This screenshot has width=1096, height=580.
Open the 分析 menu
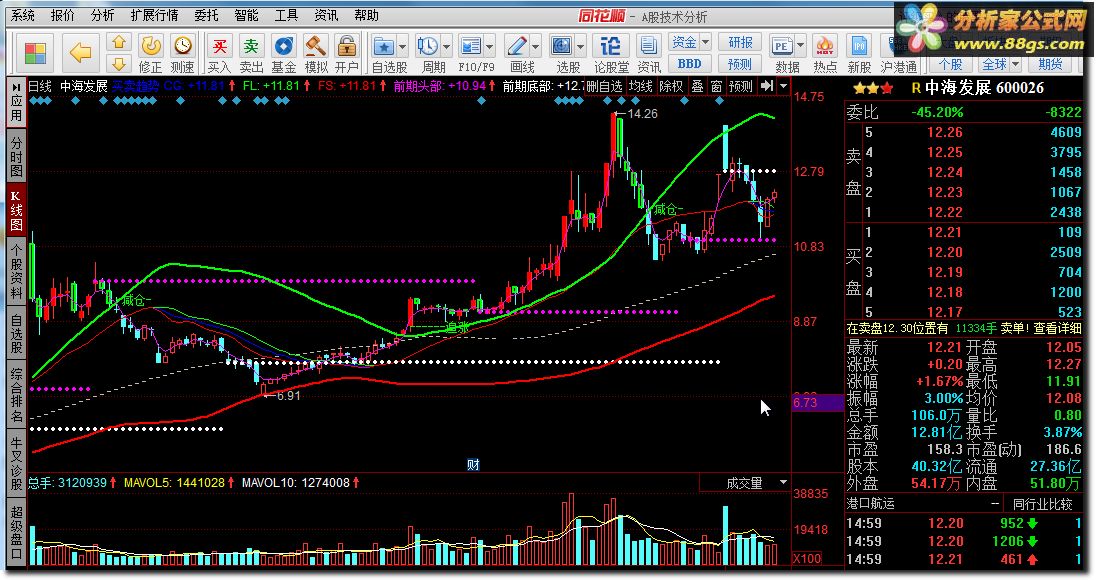click(102, 15)
